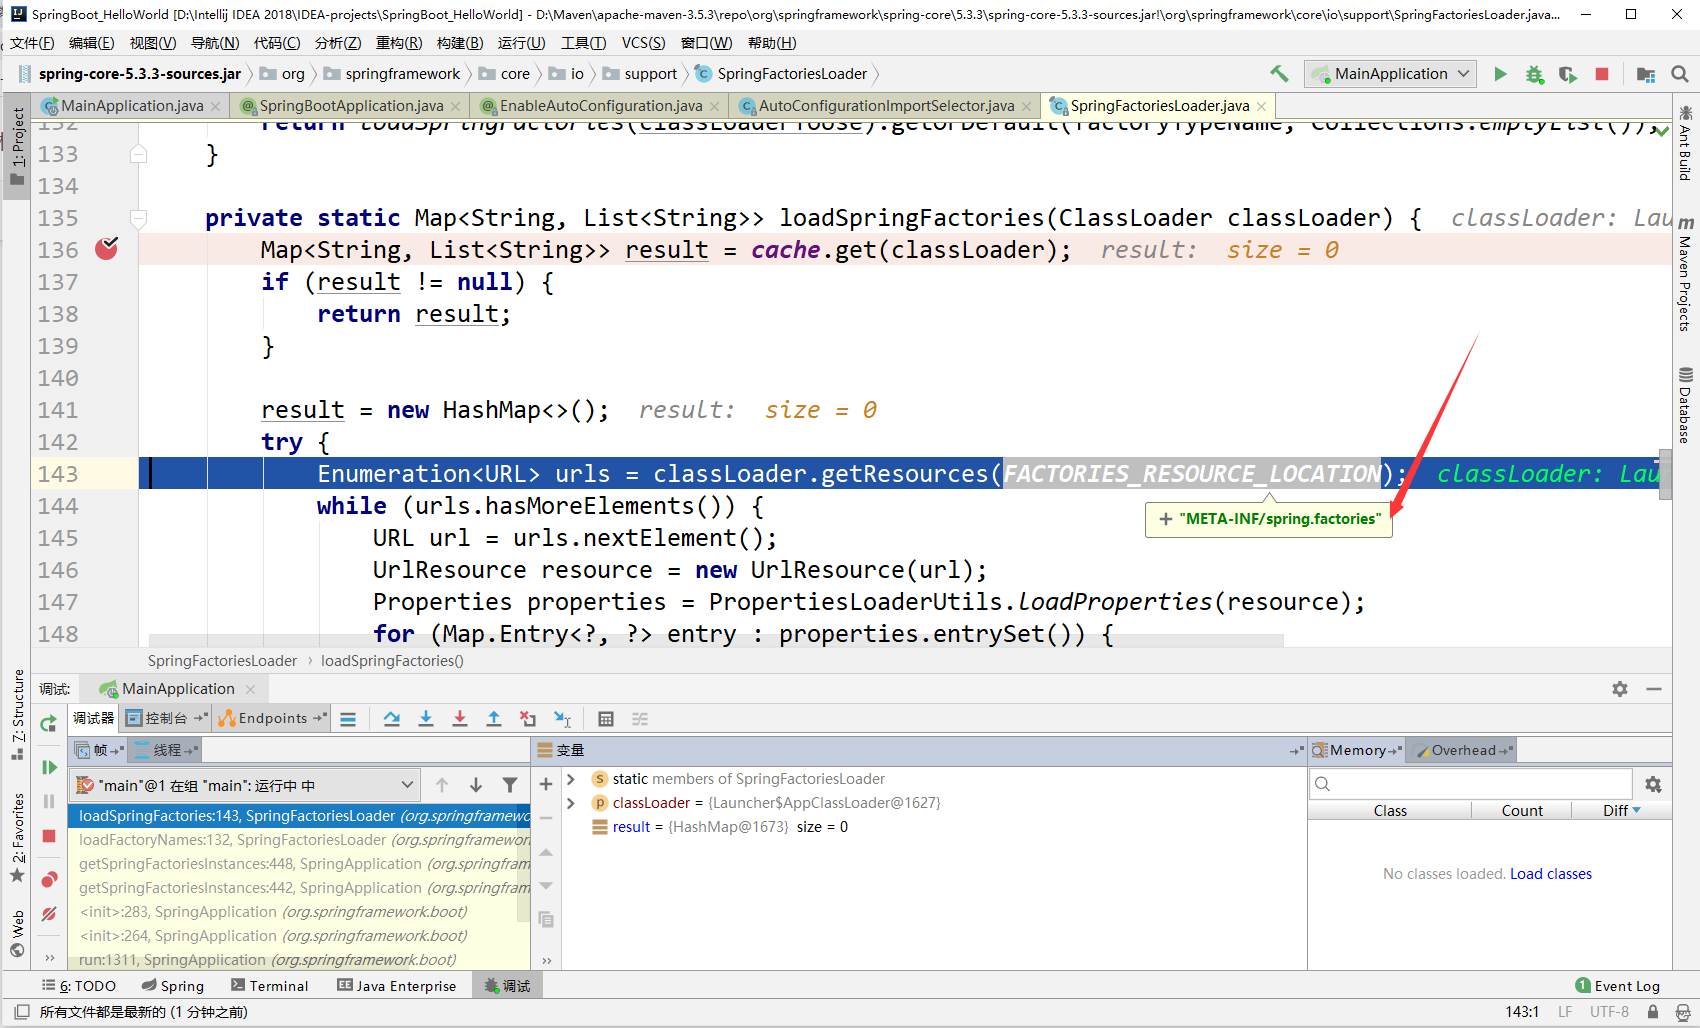Click the Run with Coverage shield icon
Screen dimensions: 1700x1028
tap(1567, 74)
